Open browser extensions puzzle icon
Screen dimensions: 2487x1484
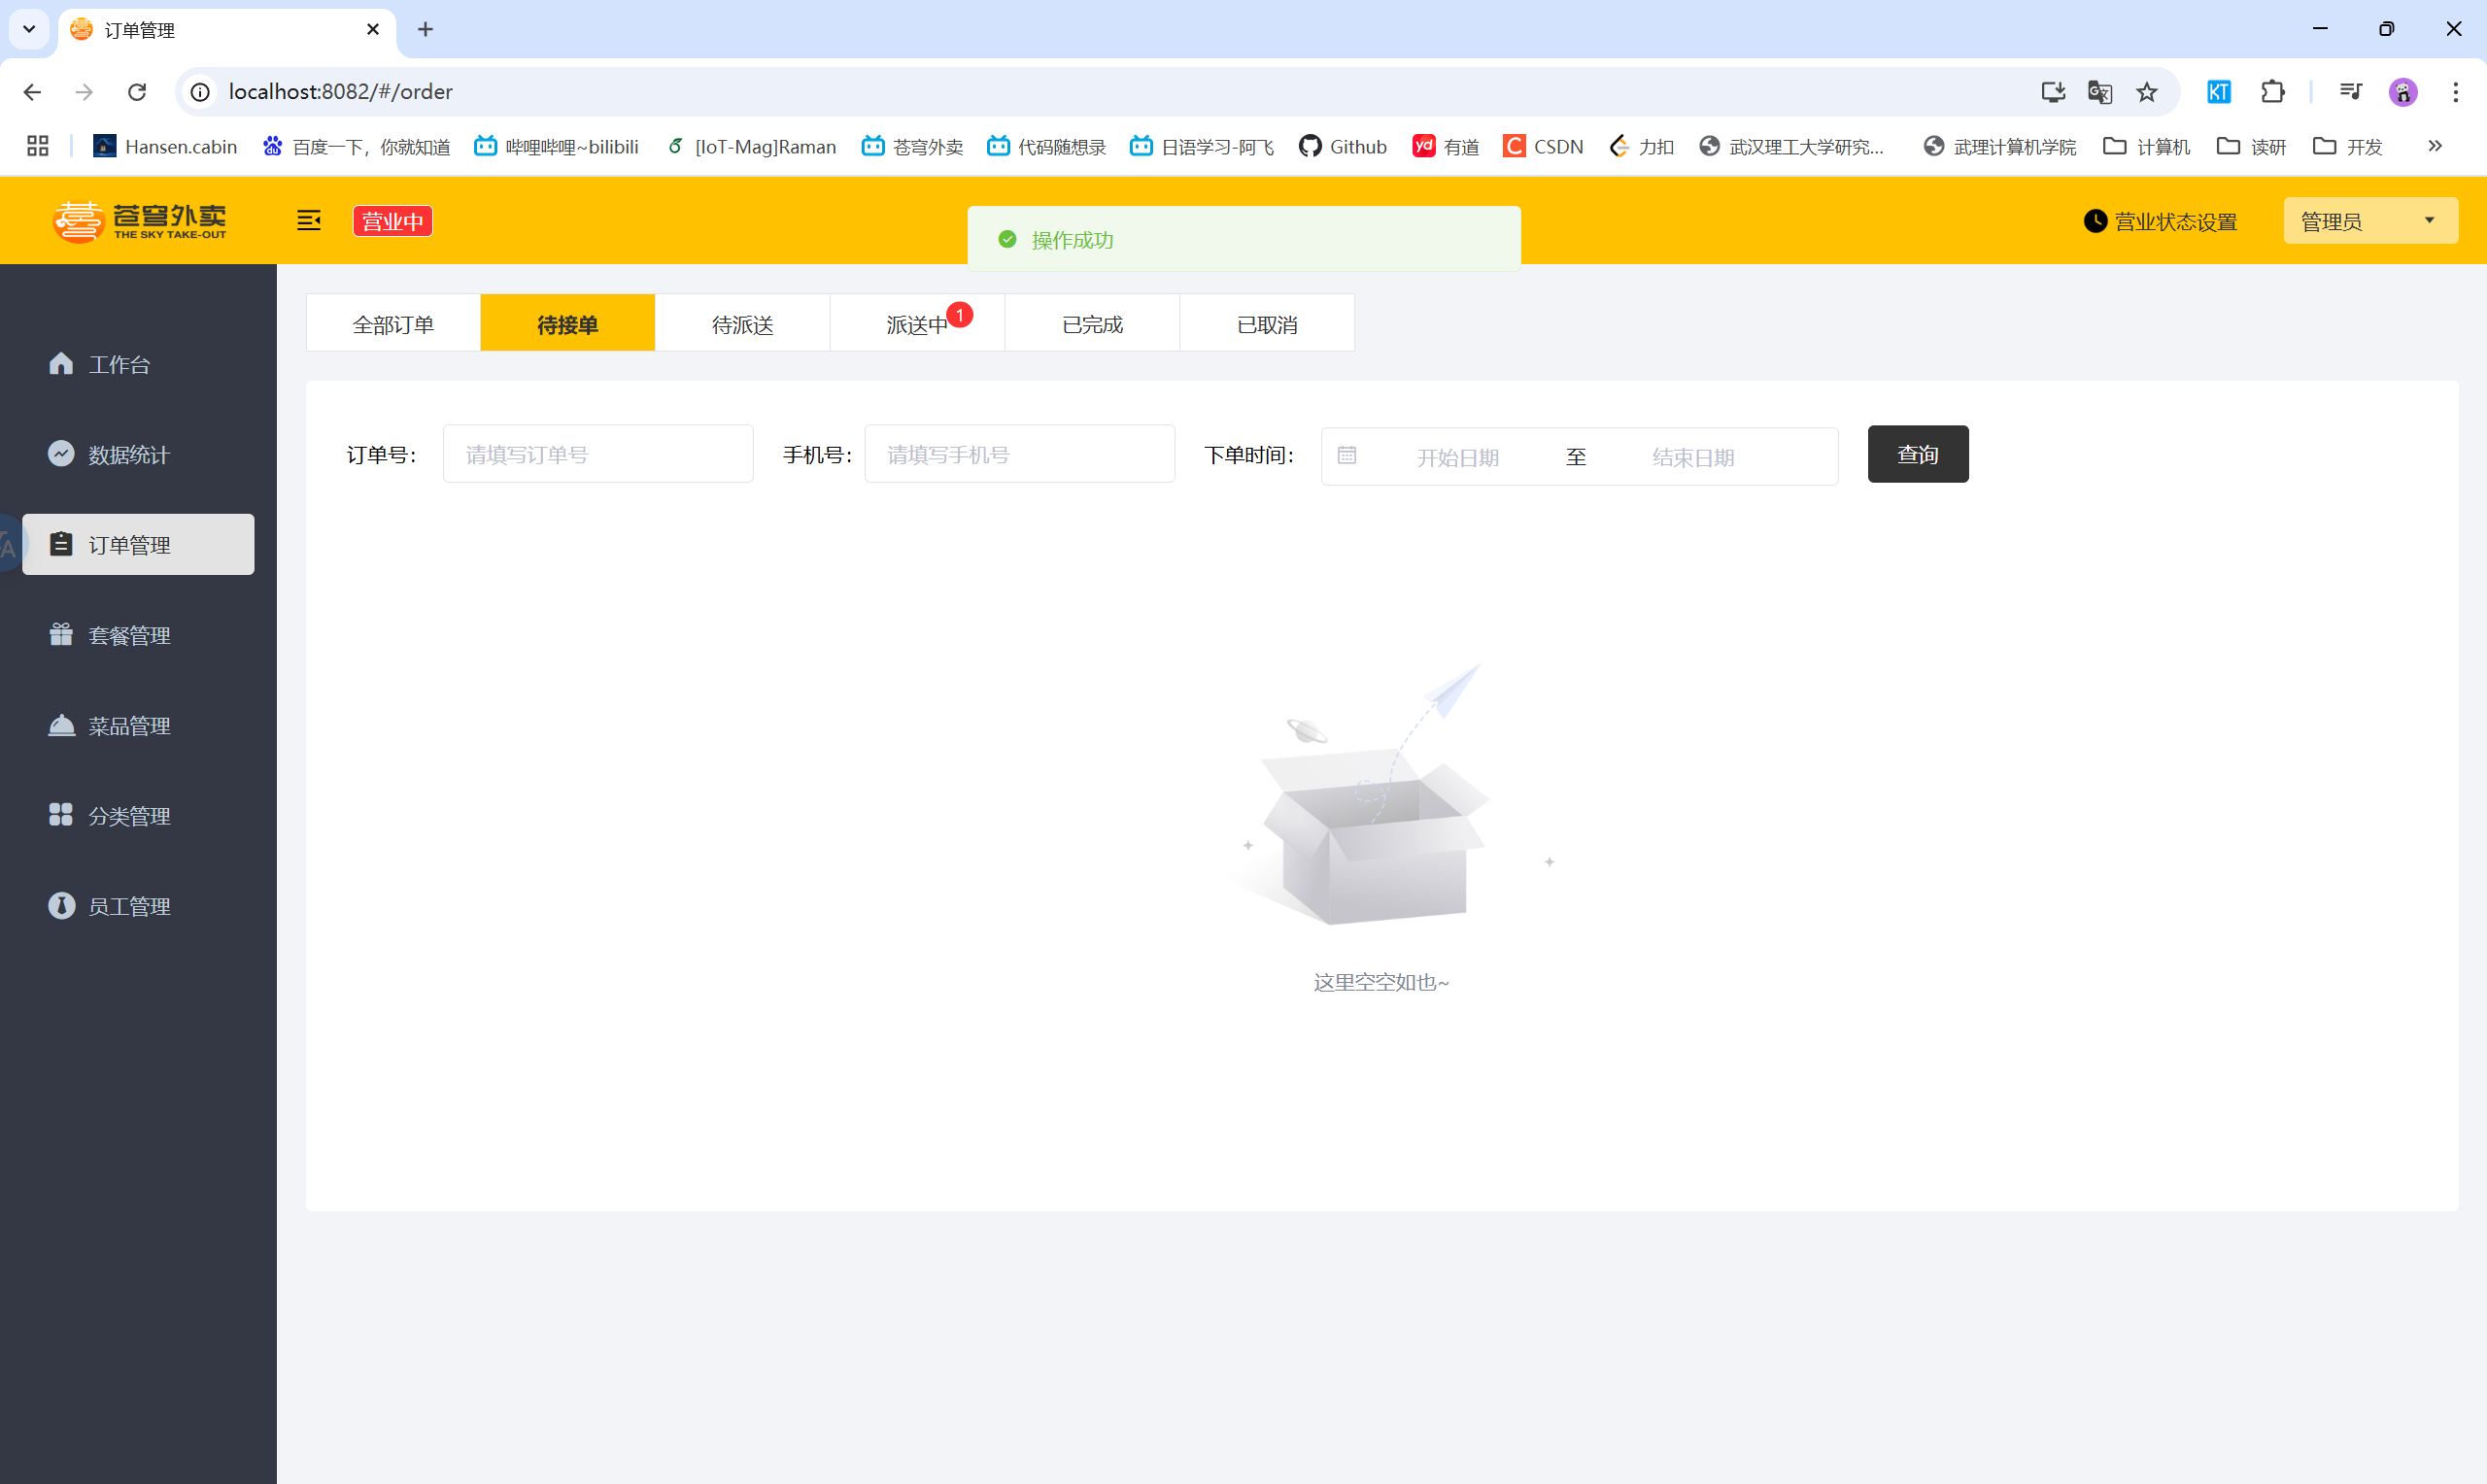click(x=2272, y=92)
